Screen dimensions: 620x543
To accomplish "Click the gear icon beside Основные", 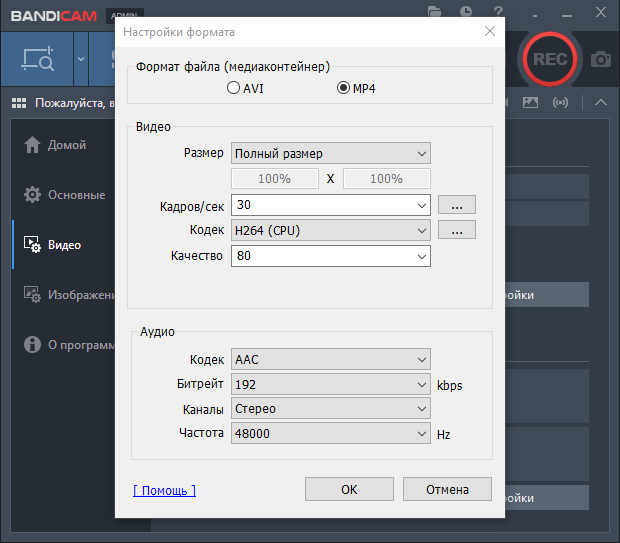I will tap(32, 195).
